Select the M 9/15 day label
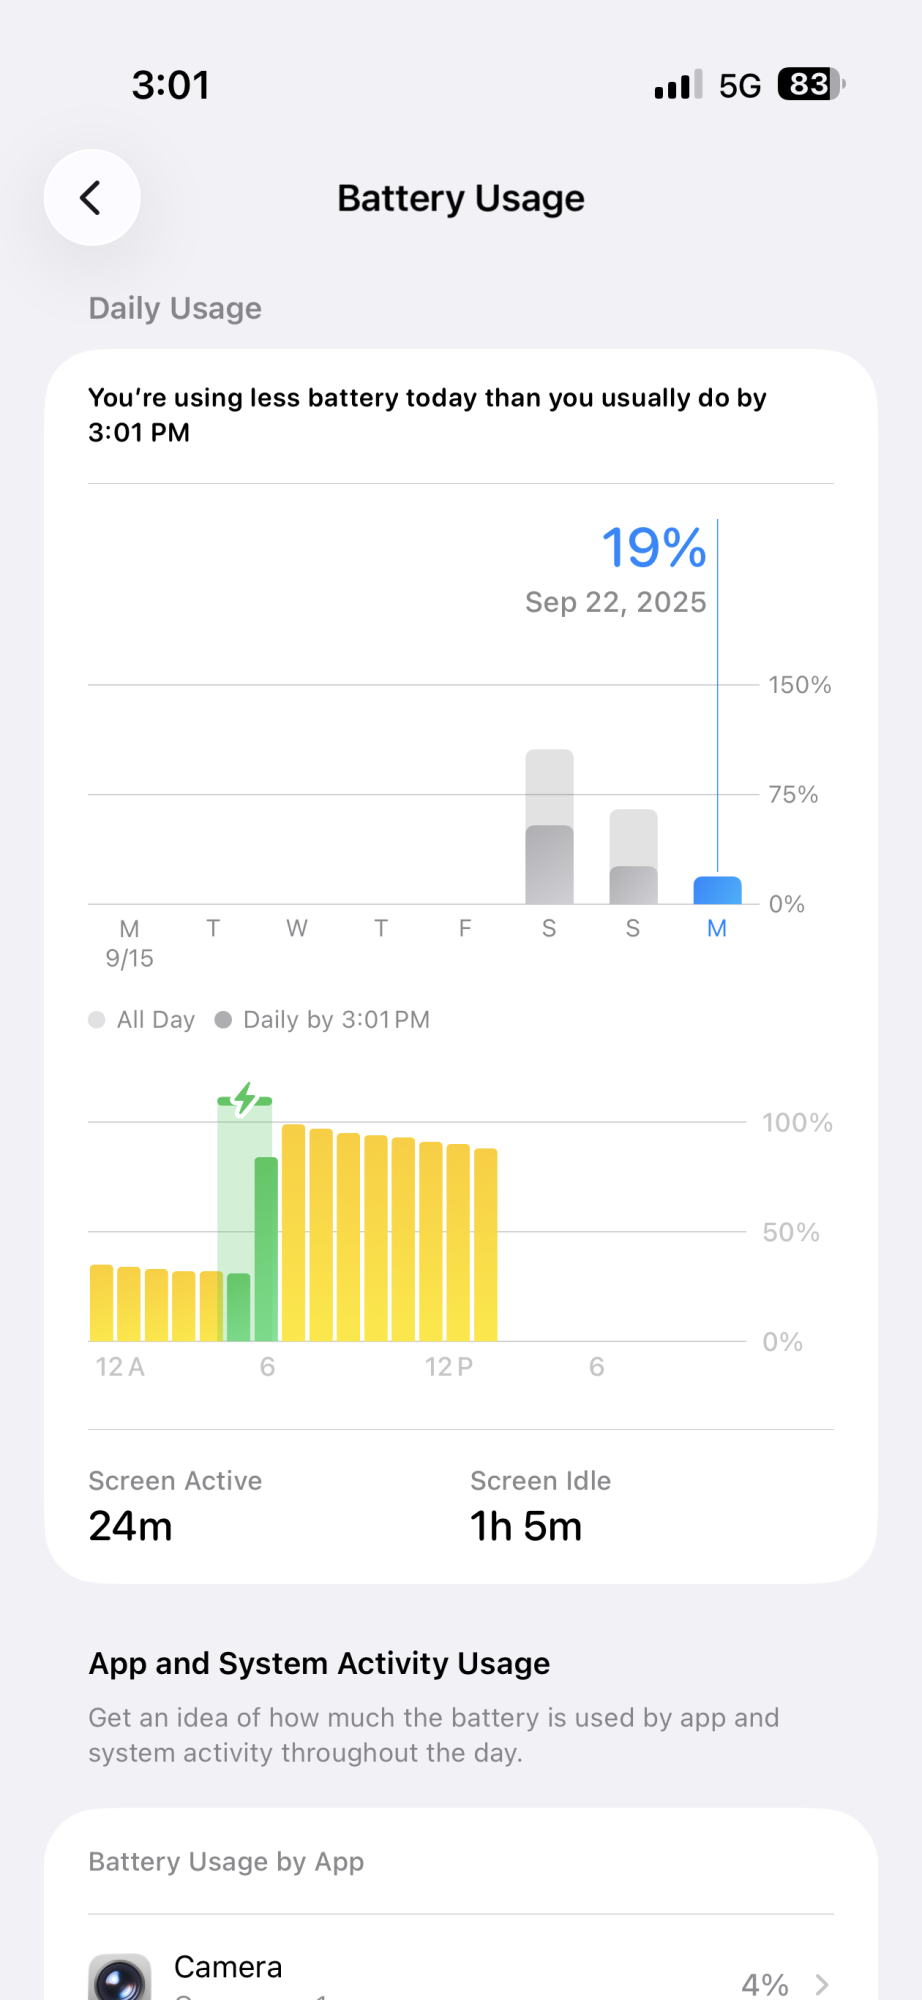This screenshot has width=922, height=2000. click(x=129, y=943)
